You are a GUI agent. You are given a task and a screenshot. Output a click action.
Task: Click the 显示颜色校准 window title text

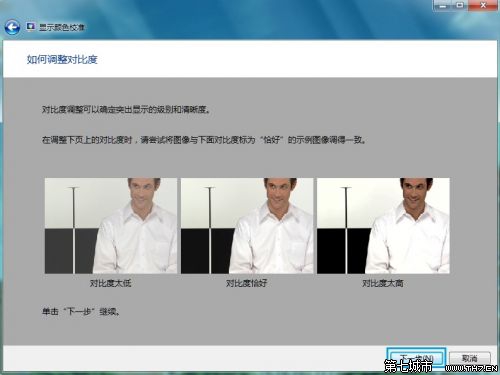pyautogui.click(x=62, y=27)
